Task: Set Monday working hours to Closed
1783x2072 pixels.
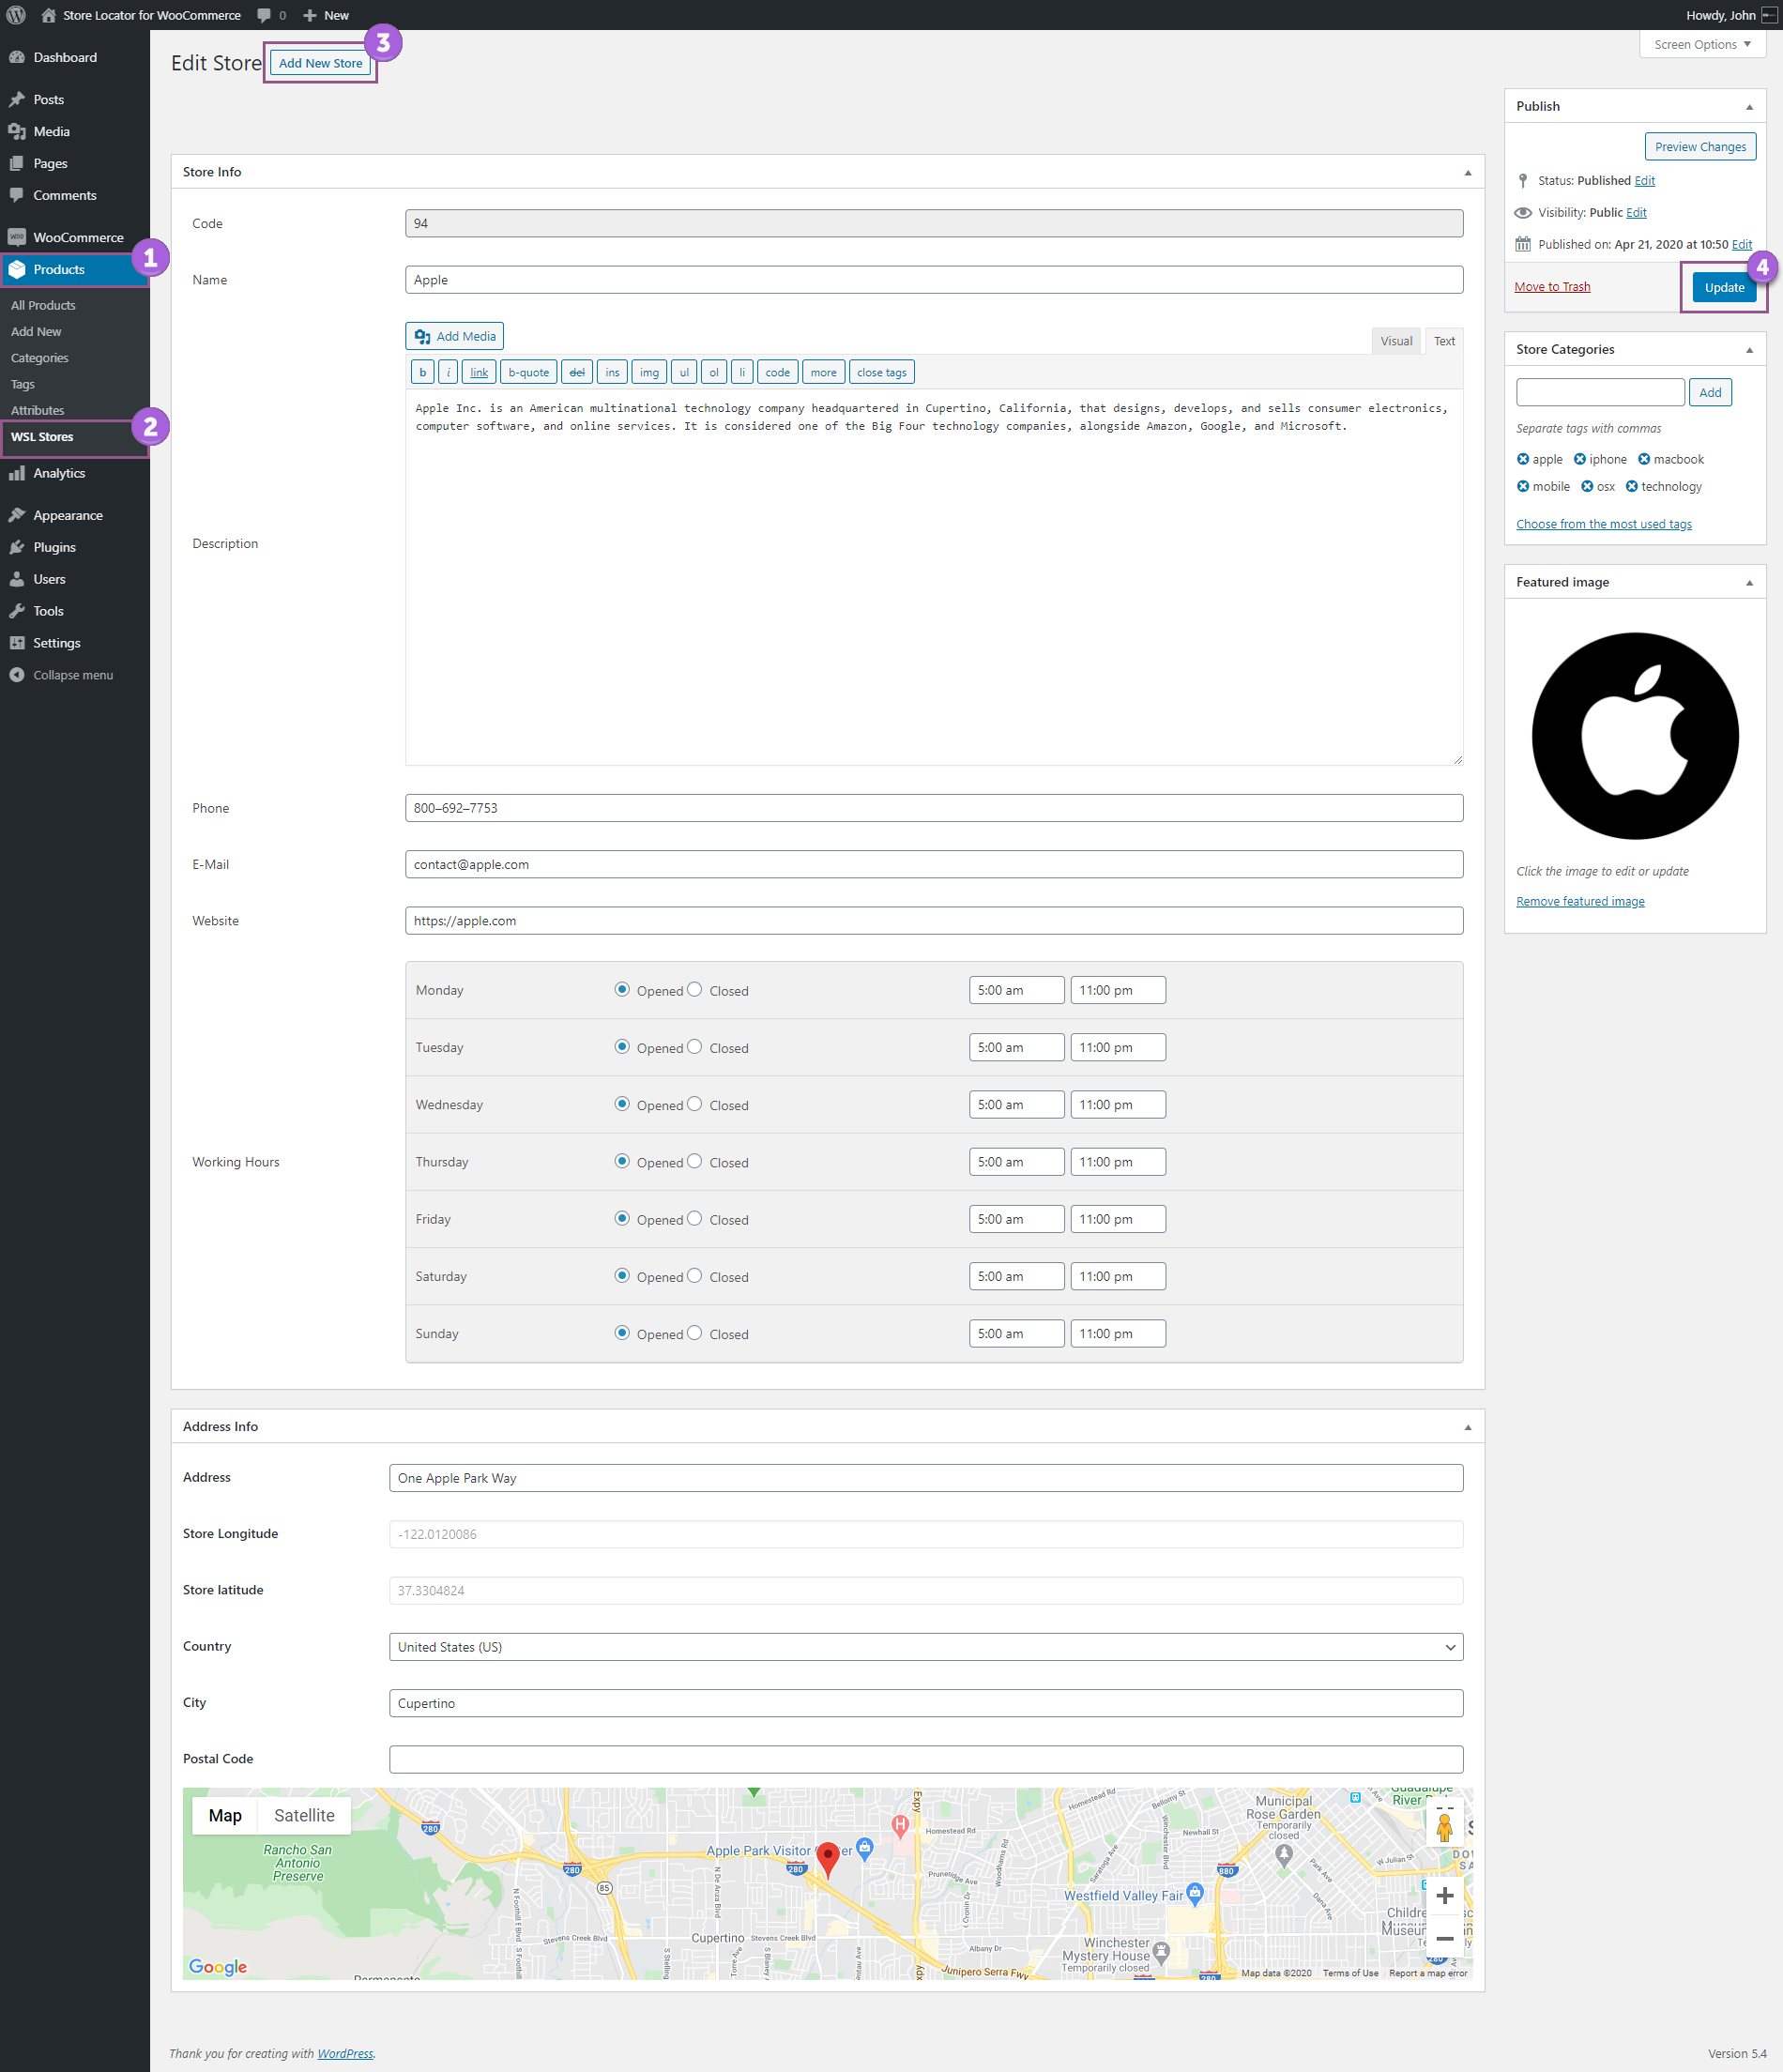Action: tap(695, 990)
